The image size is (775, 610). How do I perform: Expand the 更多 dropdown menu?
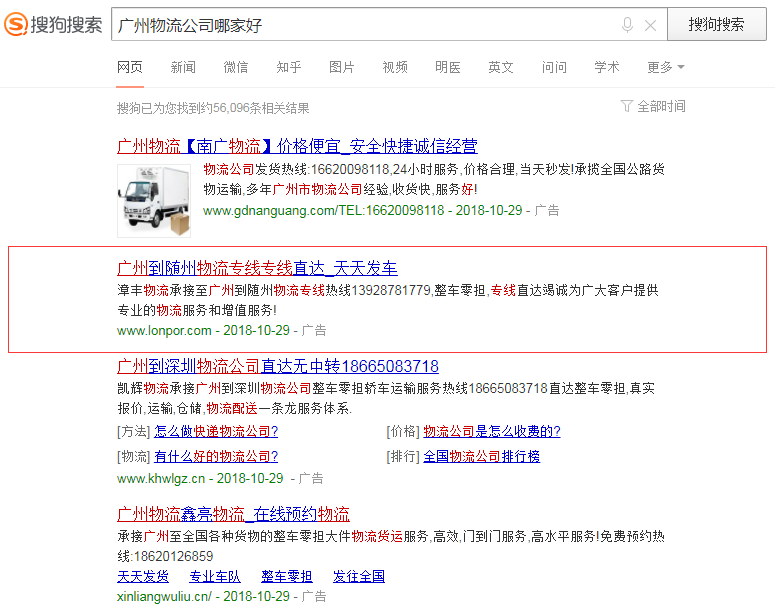click(666, 67)
